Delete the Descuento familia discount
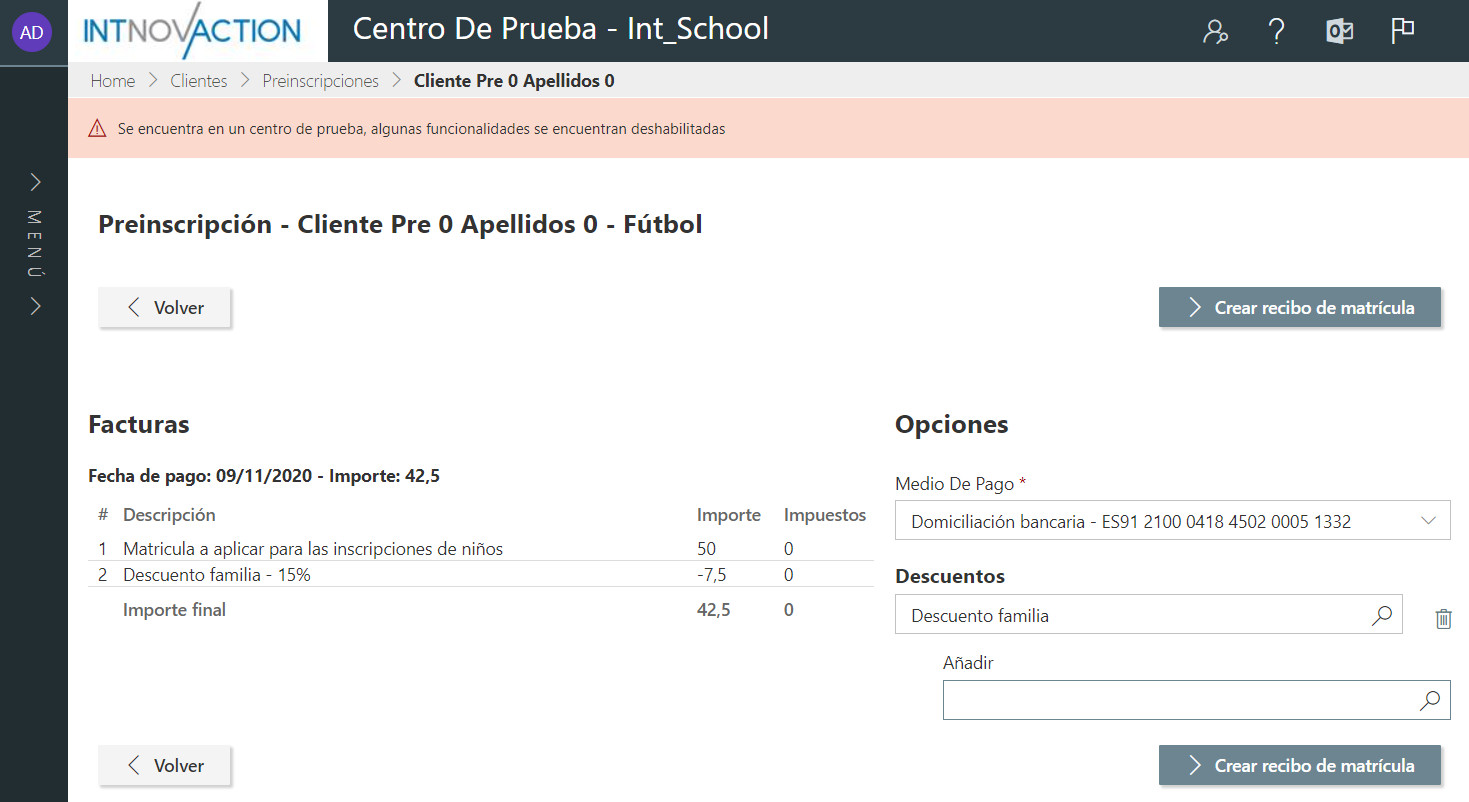 click(x=1443, y=619)
